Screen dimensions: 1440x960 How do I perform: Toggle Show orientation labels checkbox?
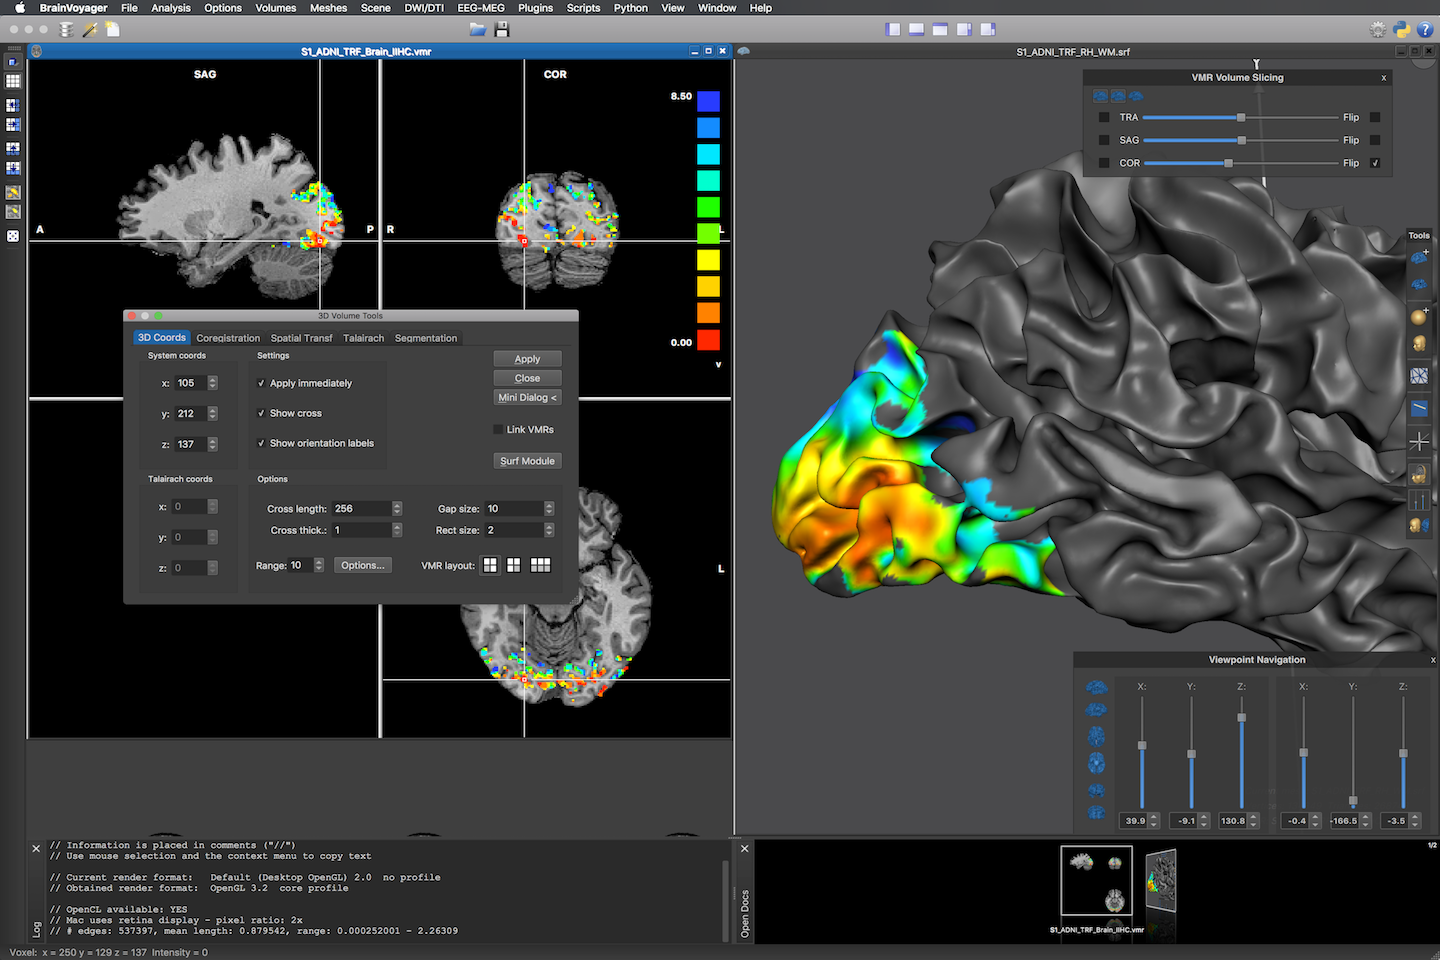(x=262, y=443)
